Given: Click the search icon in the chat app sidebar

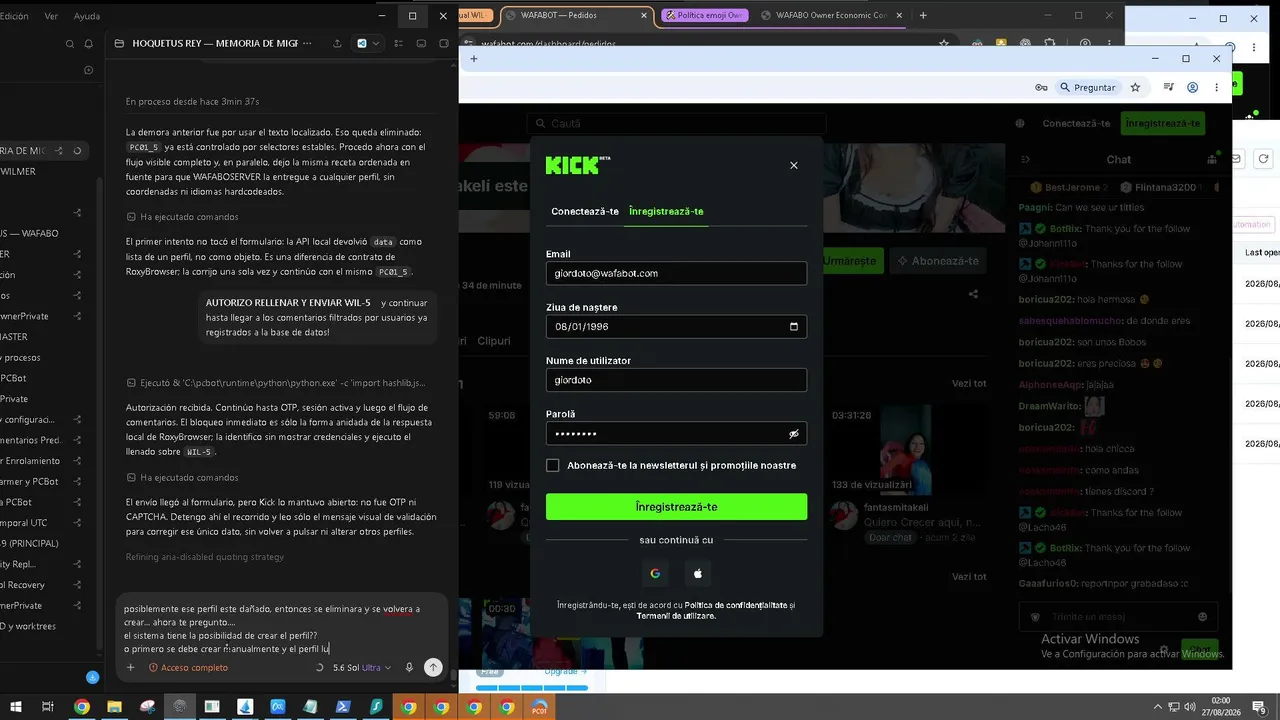Looking at the screenshot, I should point(69,44).
